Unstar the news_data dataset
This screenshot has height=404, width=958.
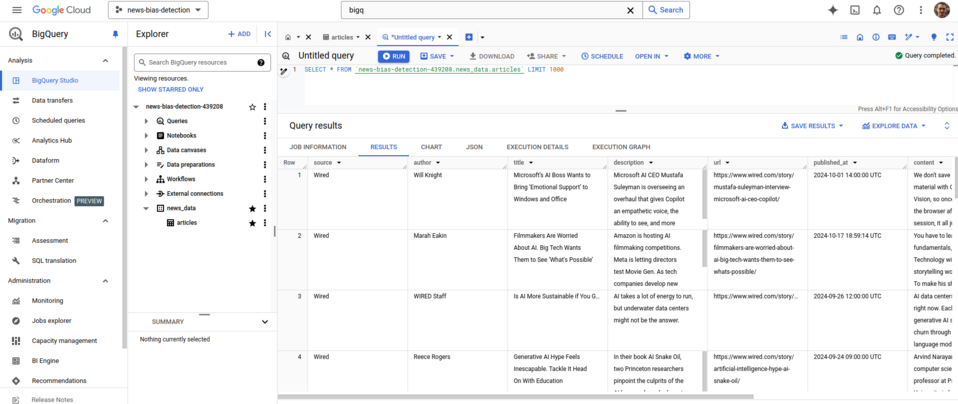point(252,208)
